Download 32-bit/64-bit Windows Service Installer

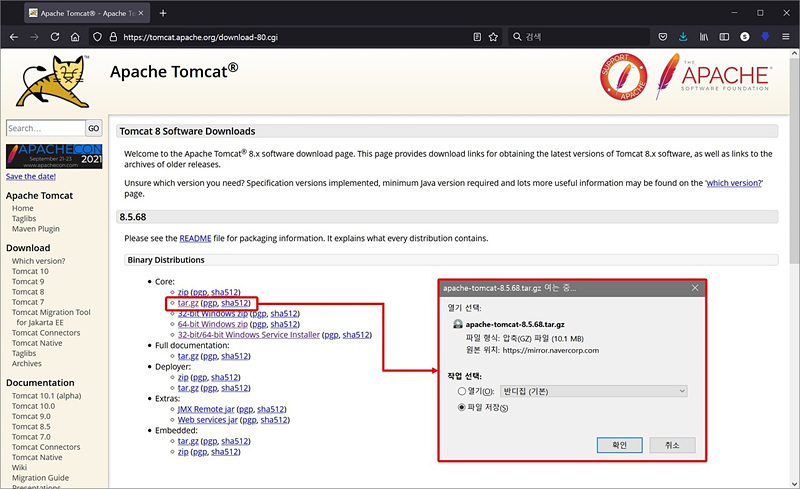coord(248,335)
